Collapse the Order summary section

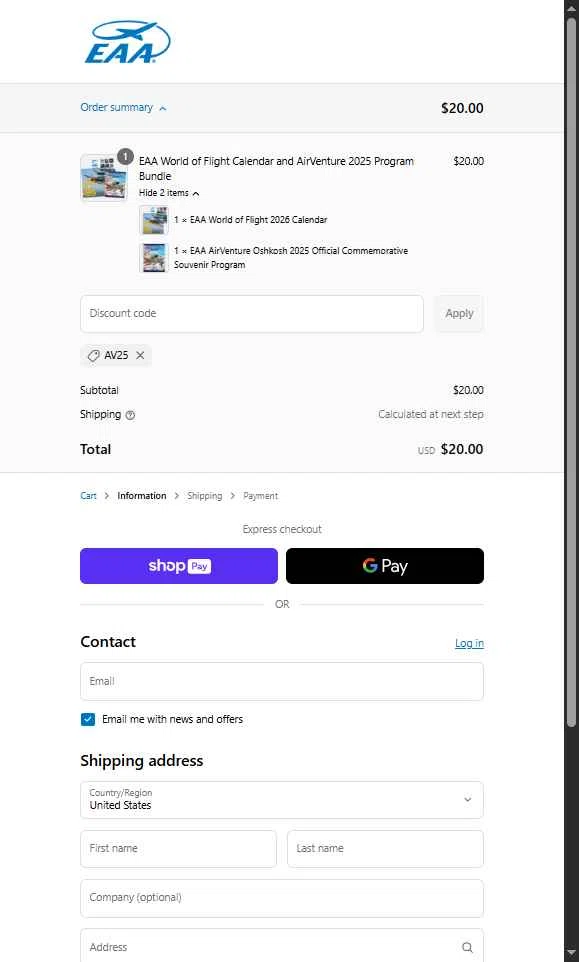pos(123,107)
